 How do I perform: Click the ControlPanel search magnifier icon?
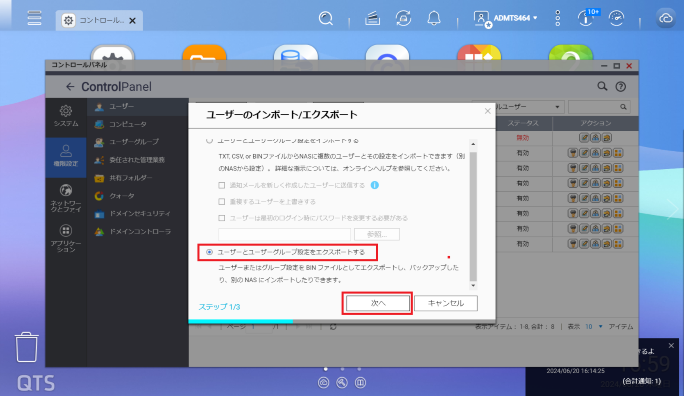pyautogui.click(x=602, y=86)
